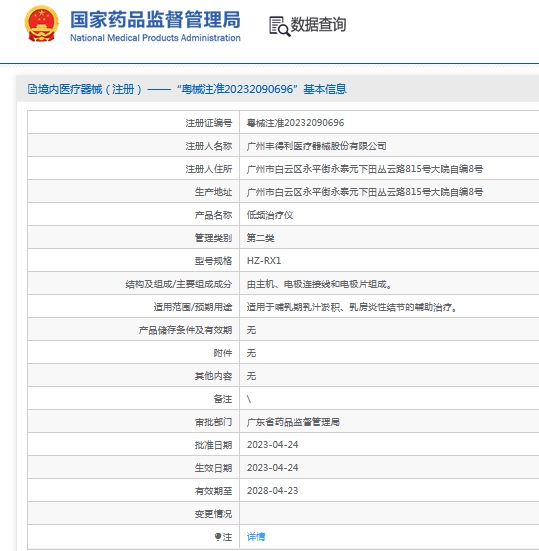
Task: Click the 由主机、电极连接线和电极片组成 value
Action: [x=319, y=284]
